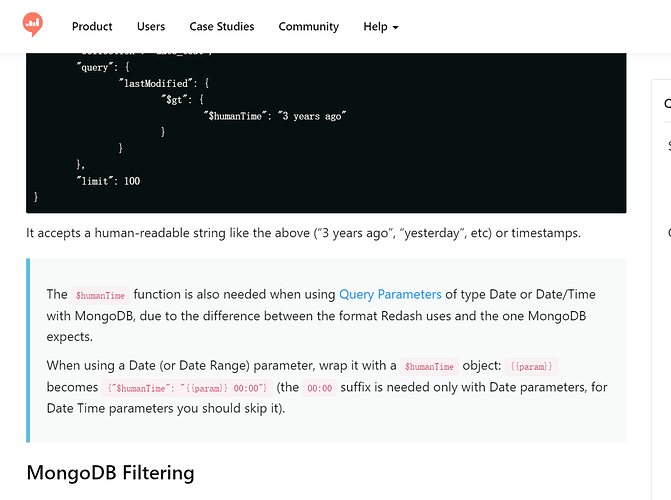Viewport: 671px width, 500px height.
Task: Click the sentence about human-readable strings
Action: [x=303, y=233]
